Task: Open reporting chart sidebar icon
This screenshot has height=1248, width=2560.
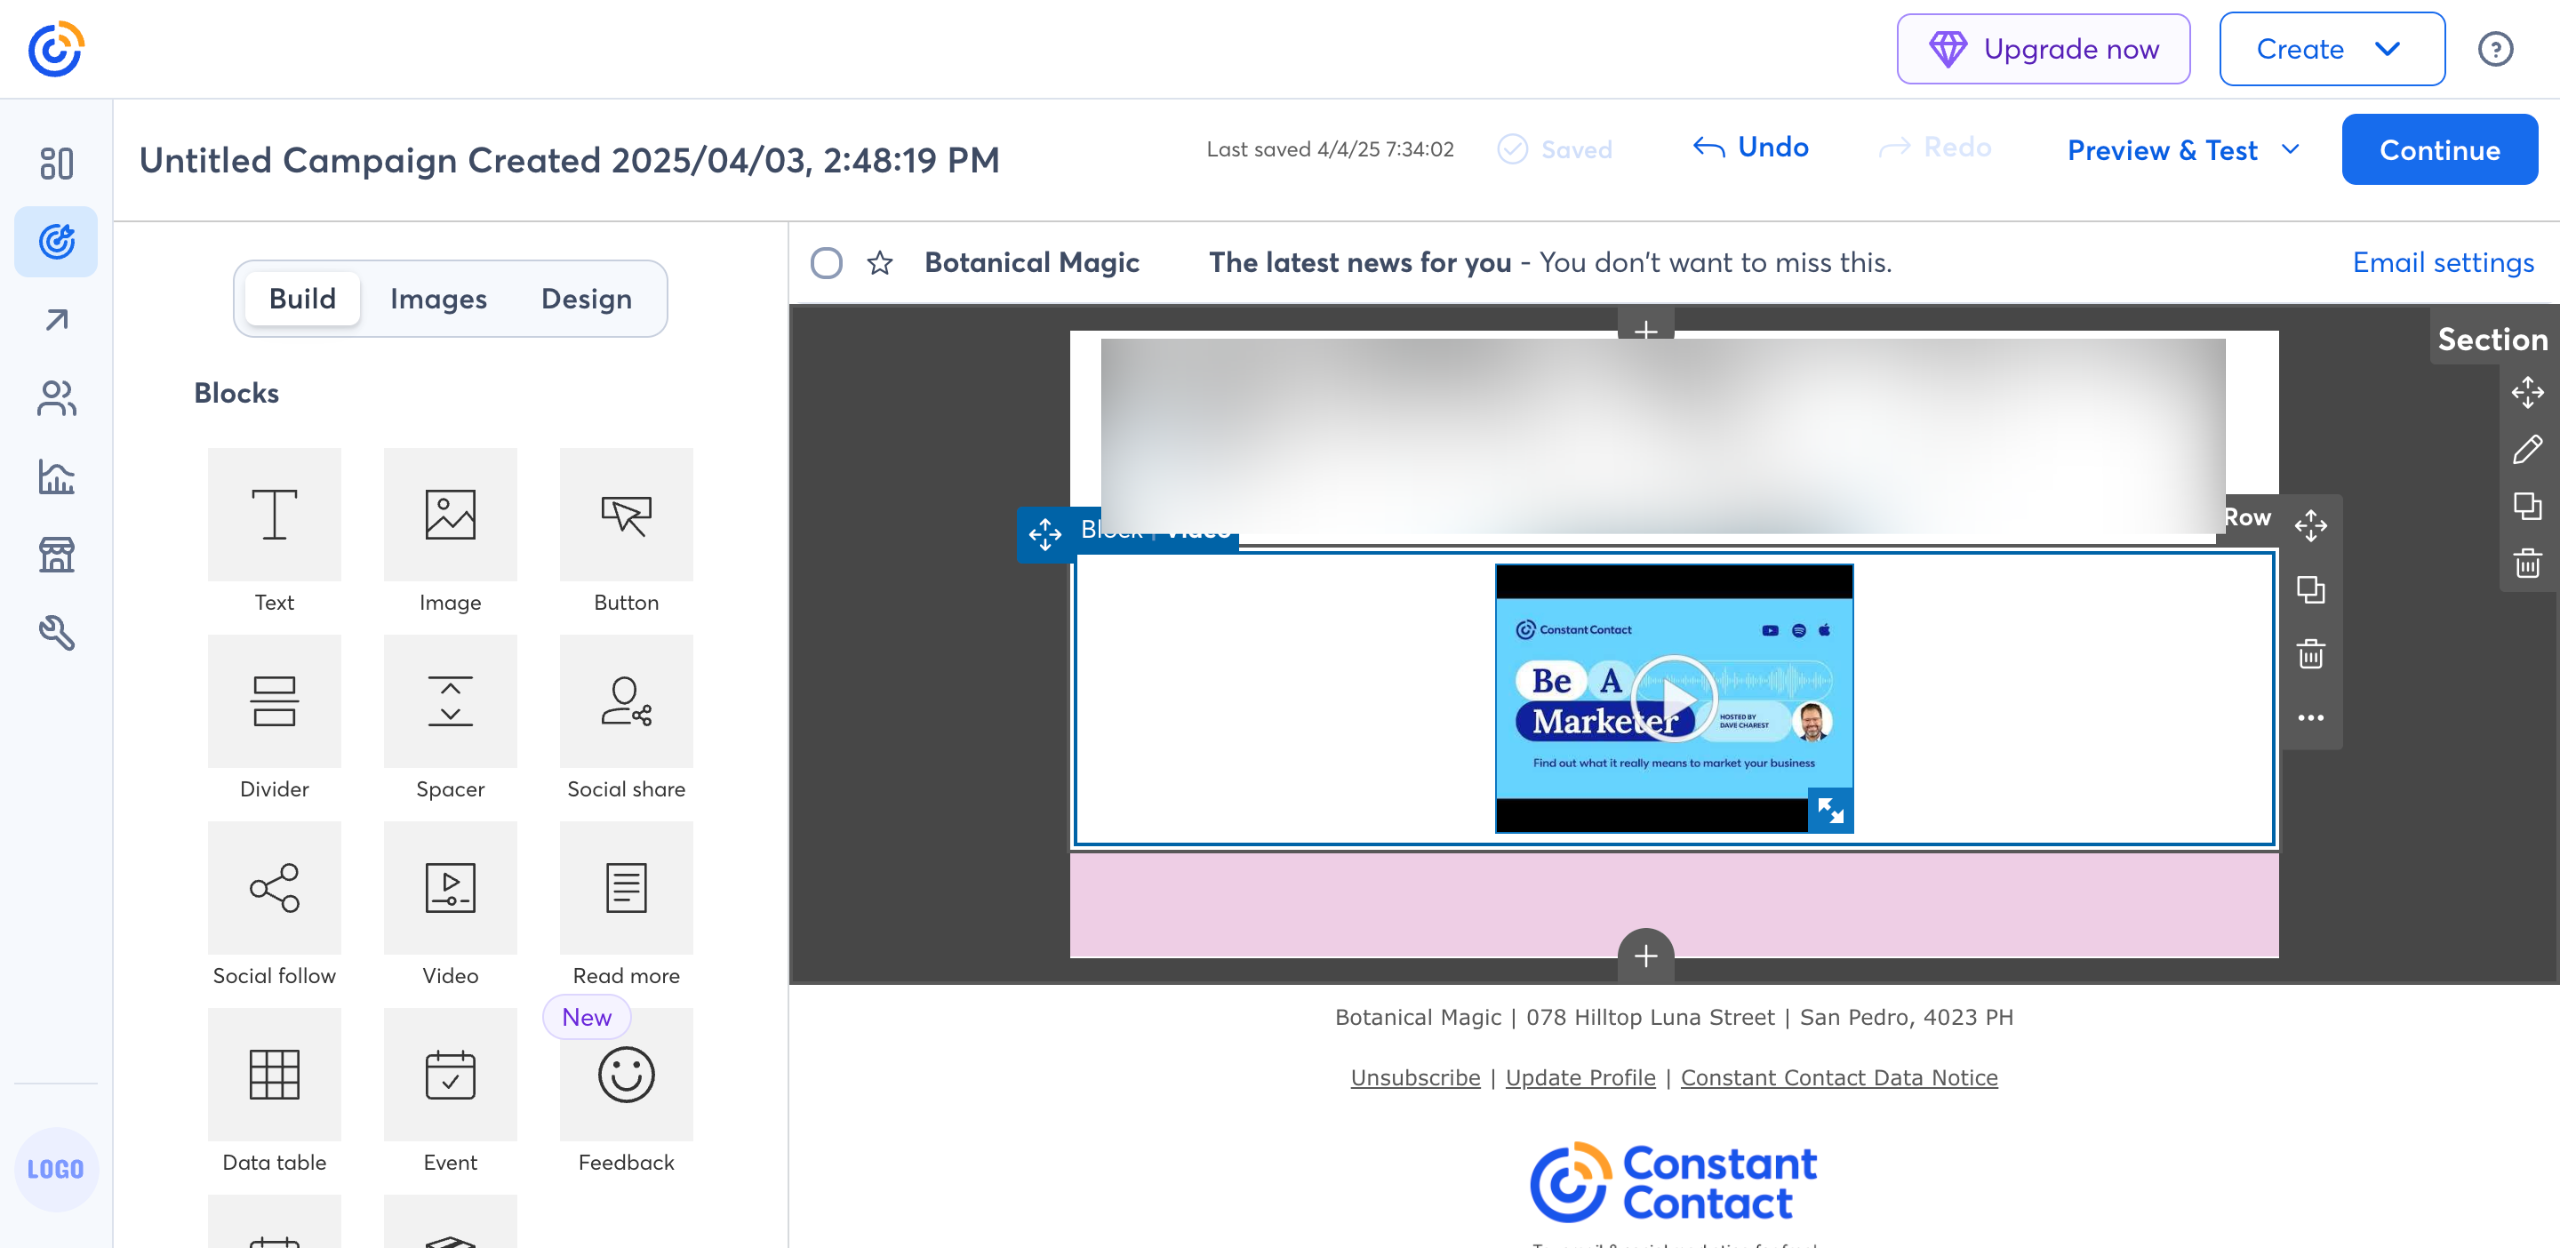Action: 56,476
